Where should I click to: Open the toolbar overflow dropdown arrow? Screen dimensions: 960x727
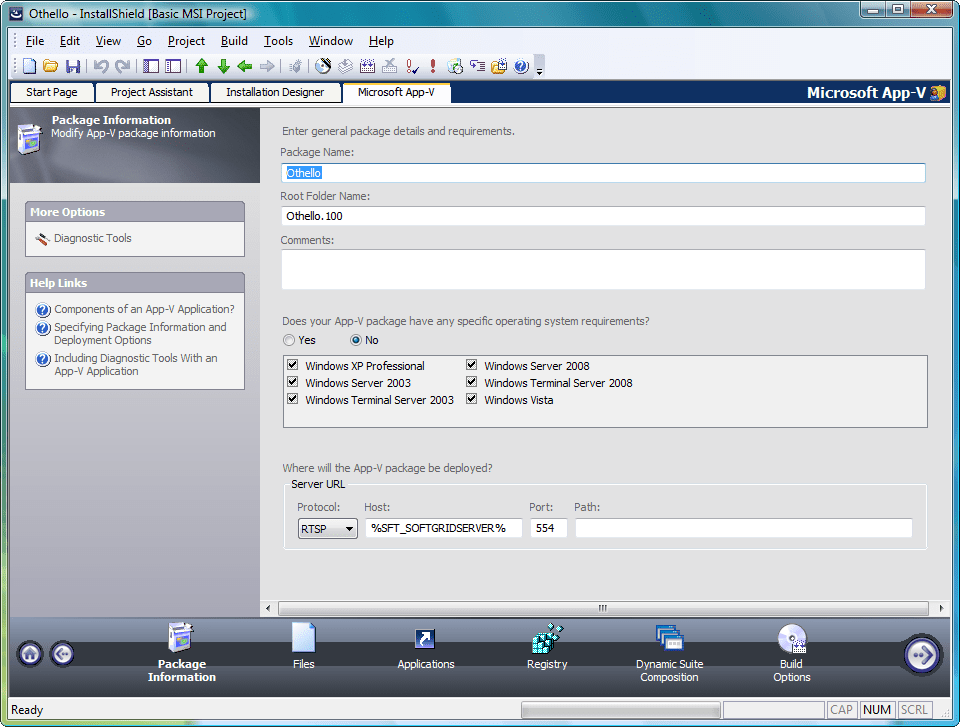[x=540, y=70]
